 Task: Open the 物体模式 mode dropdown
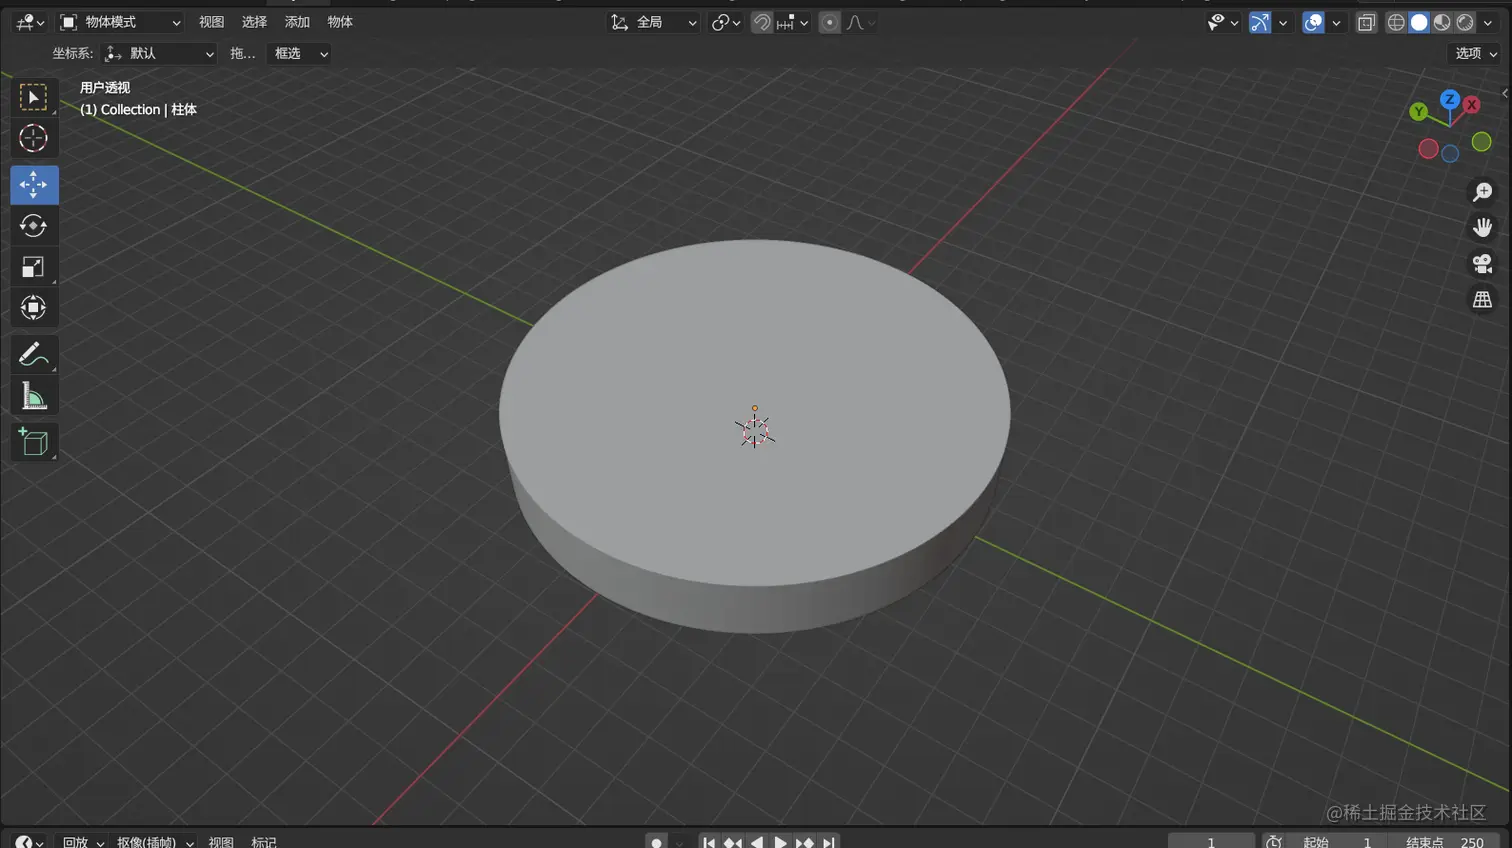coord(120,22)
